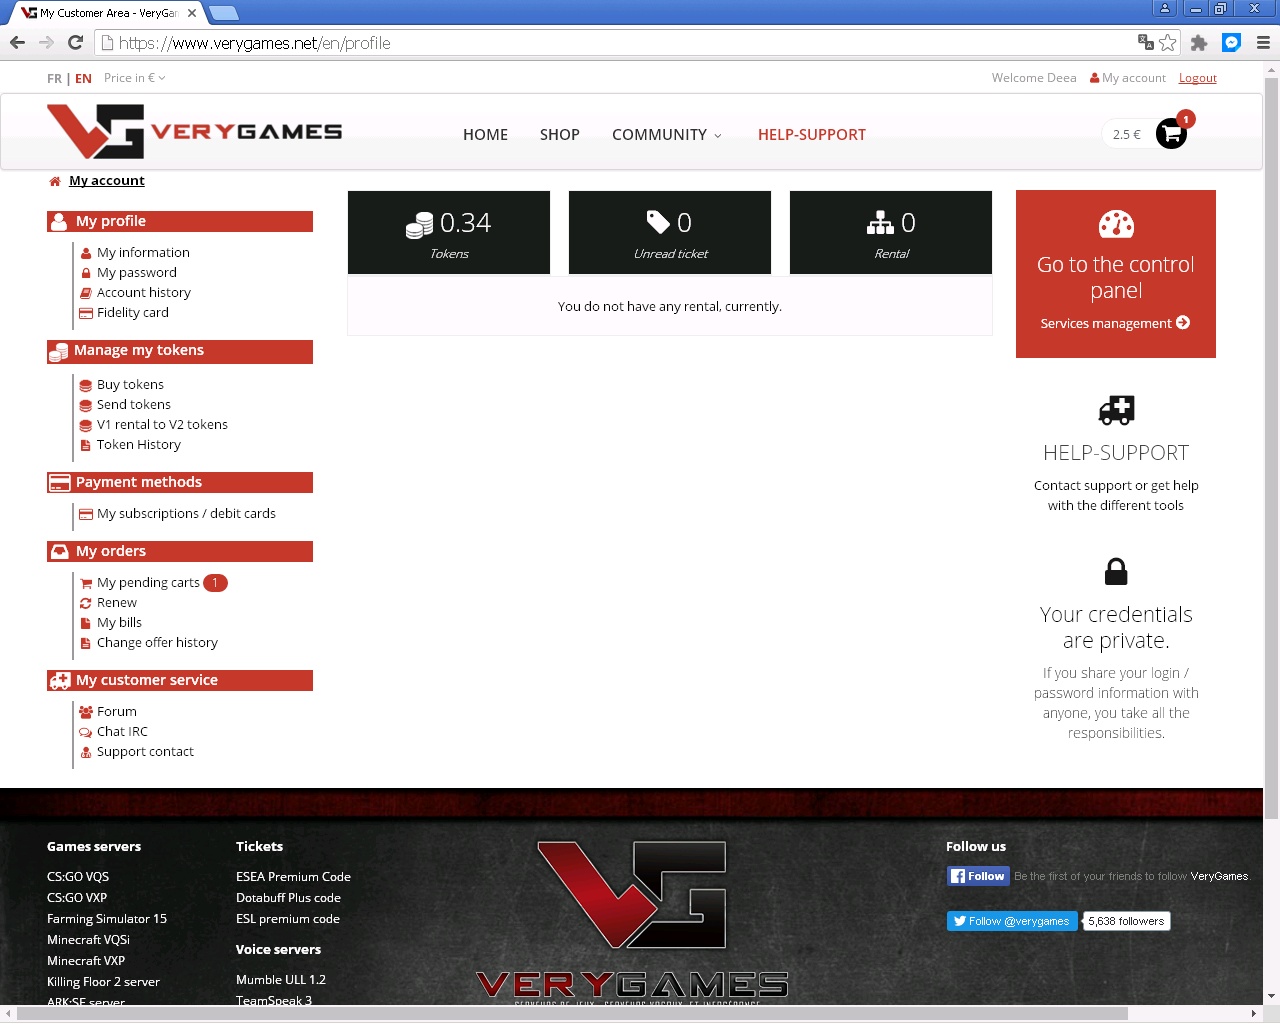Click the Facebook Follow button
Screen dimensions: 1280x1024
pyautogui.click(x=978, y=876)
